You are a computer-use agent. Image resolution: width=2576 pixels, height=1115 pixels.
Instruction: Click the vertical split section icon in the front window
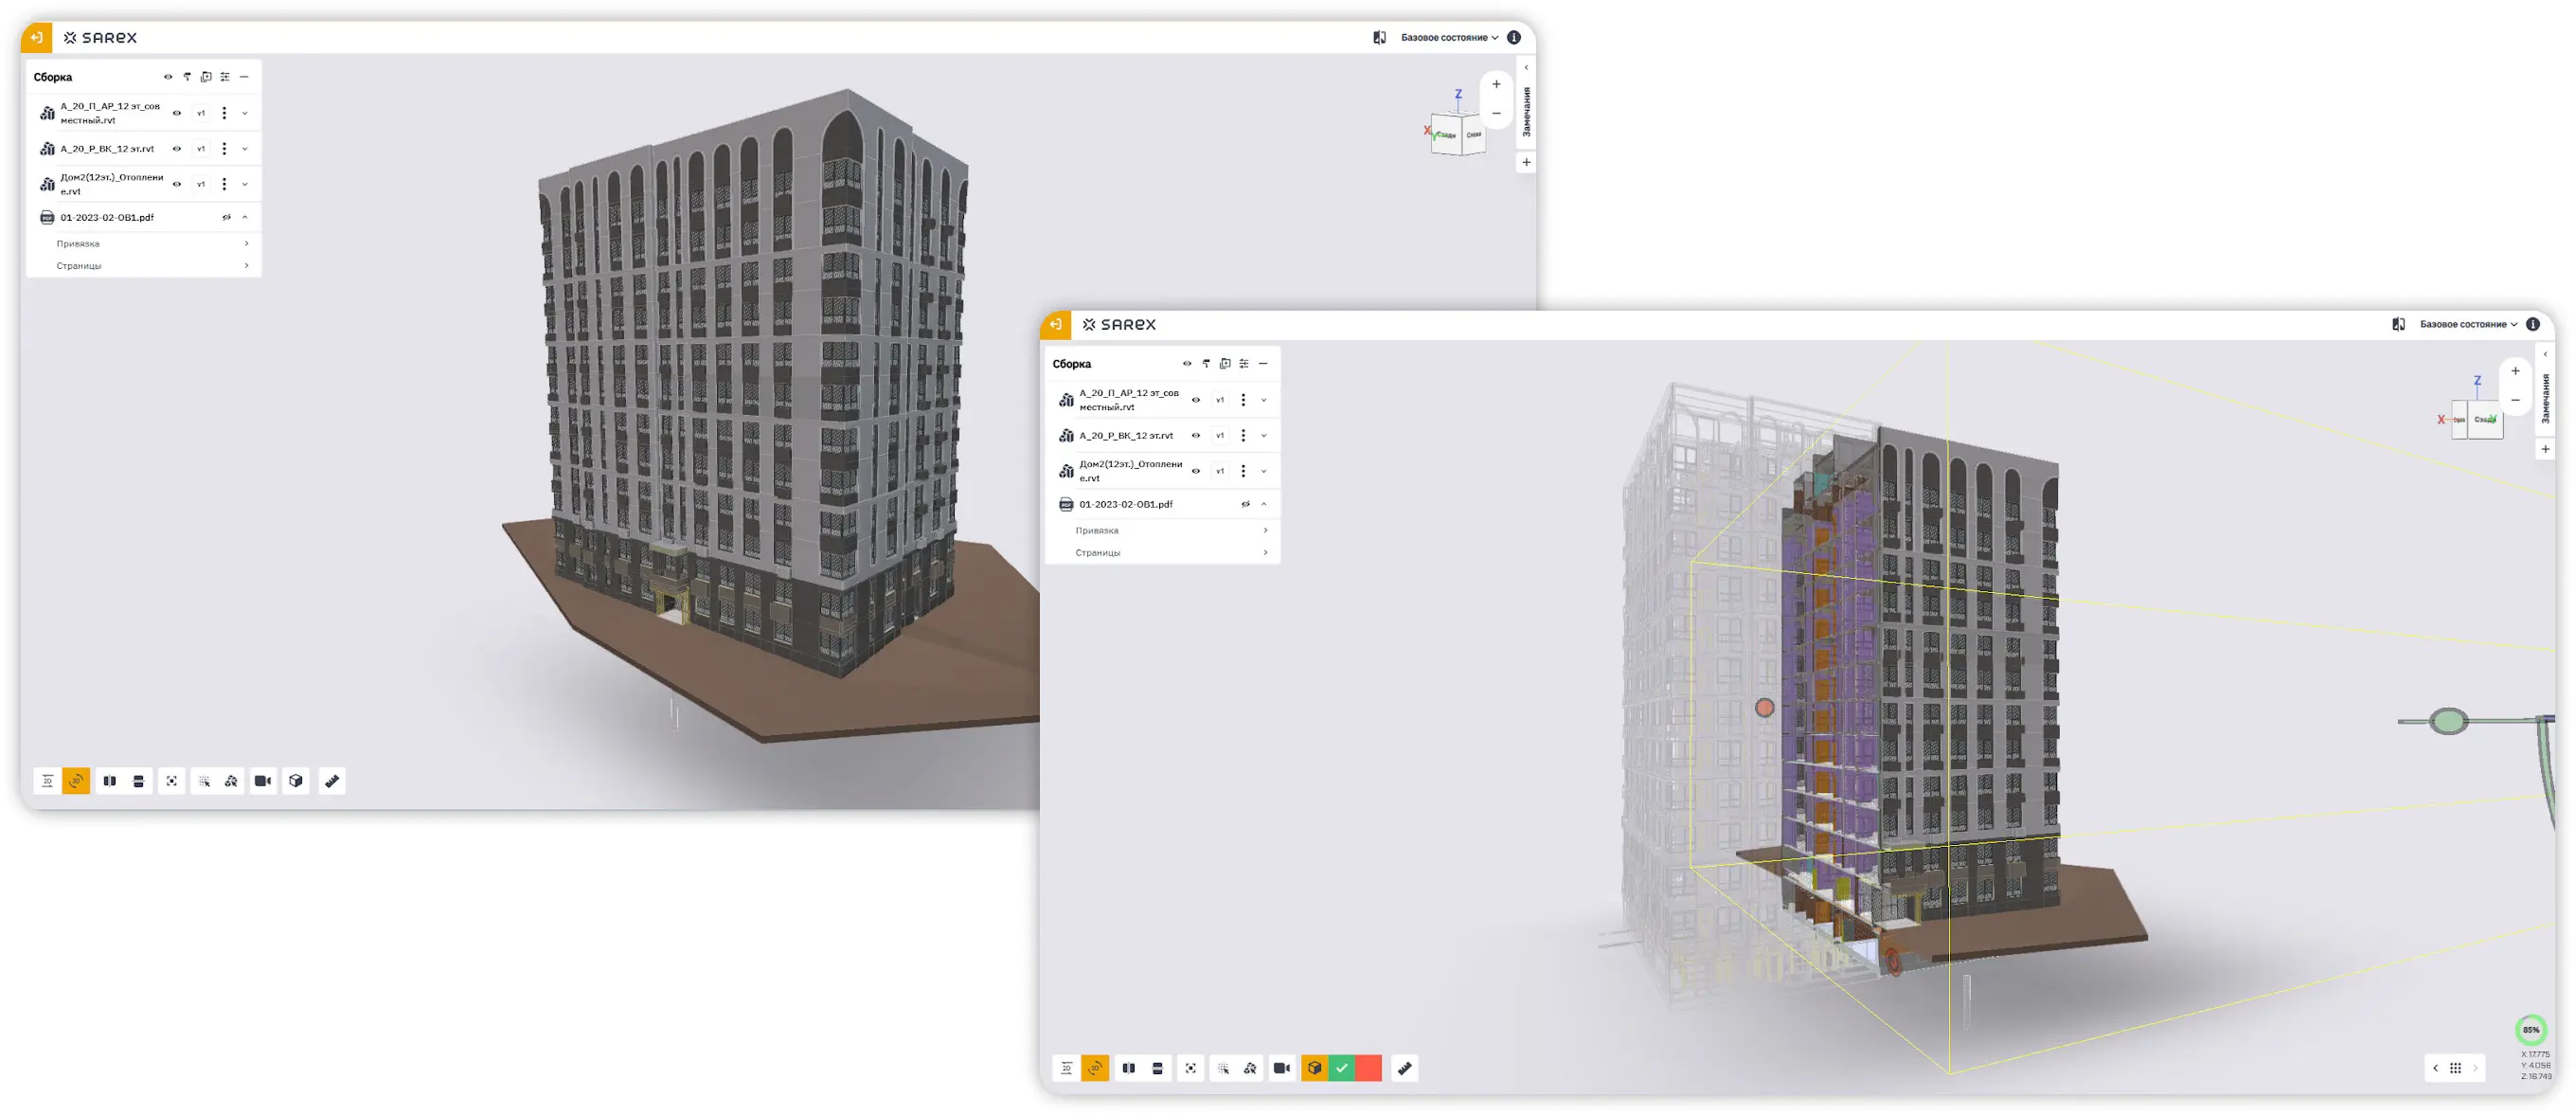(x=1128, y=1068)
